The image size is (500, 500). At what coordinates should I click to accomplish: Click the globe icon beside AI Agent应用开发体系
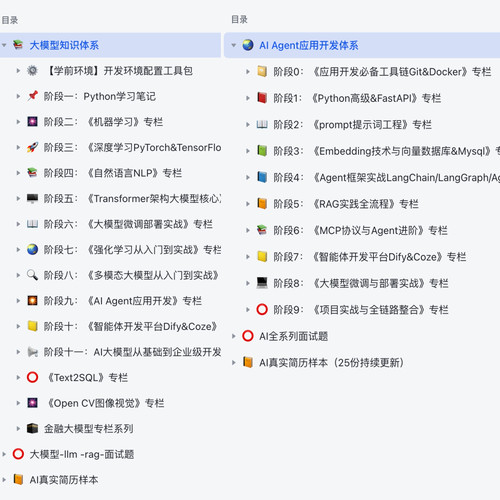(x=248, y=45)
